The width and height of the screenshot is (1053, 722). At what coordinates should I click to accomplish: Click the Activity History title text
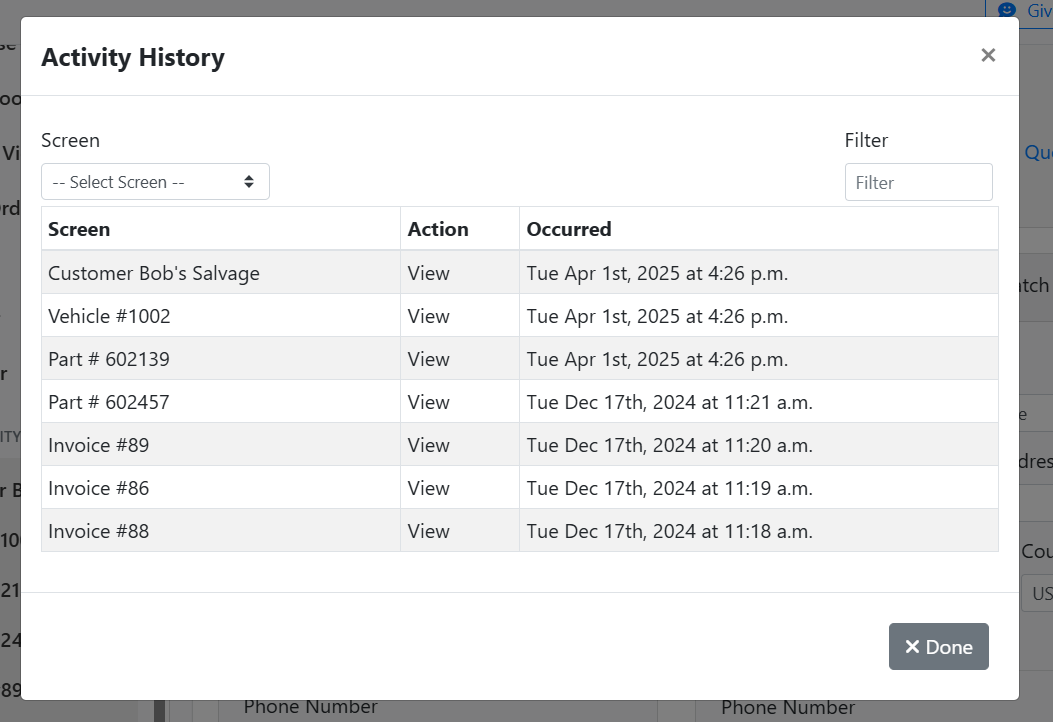[x=133, y=58]
